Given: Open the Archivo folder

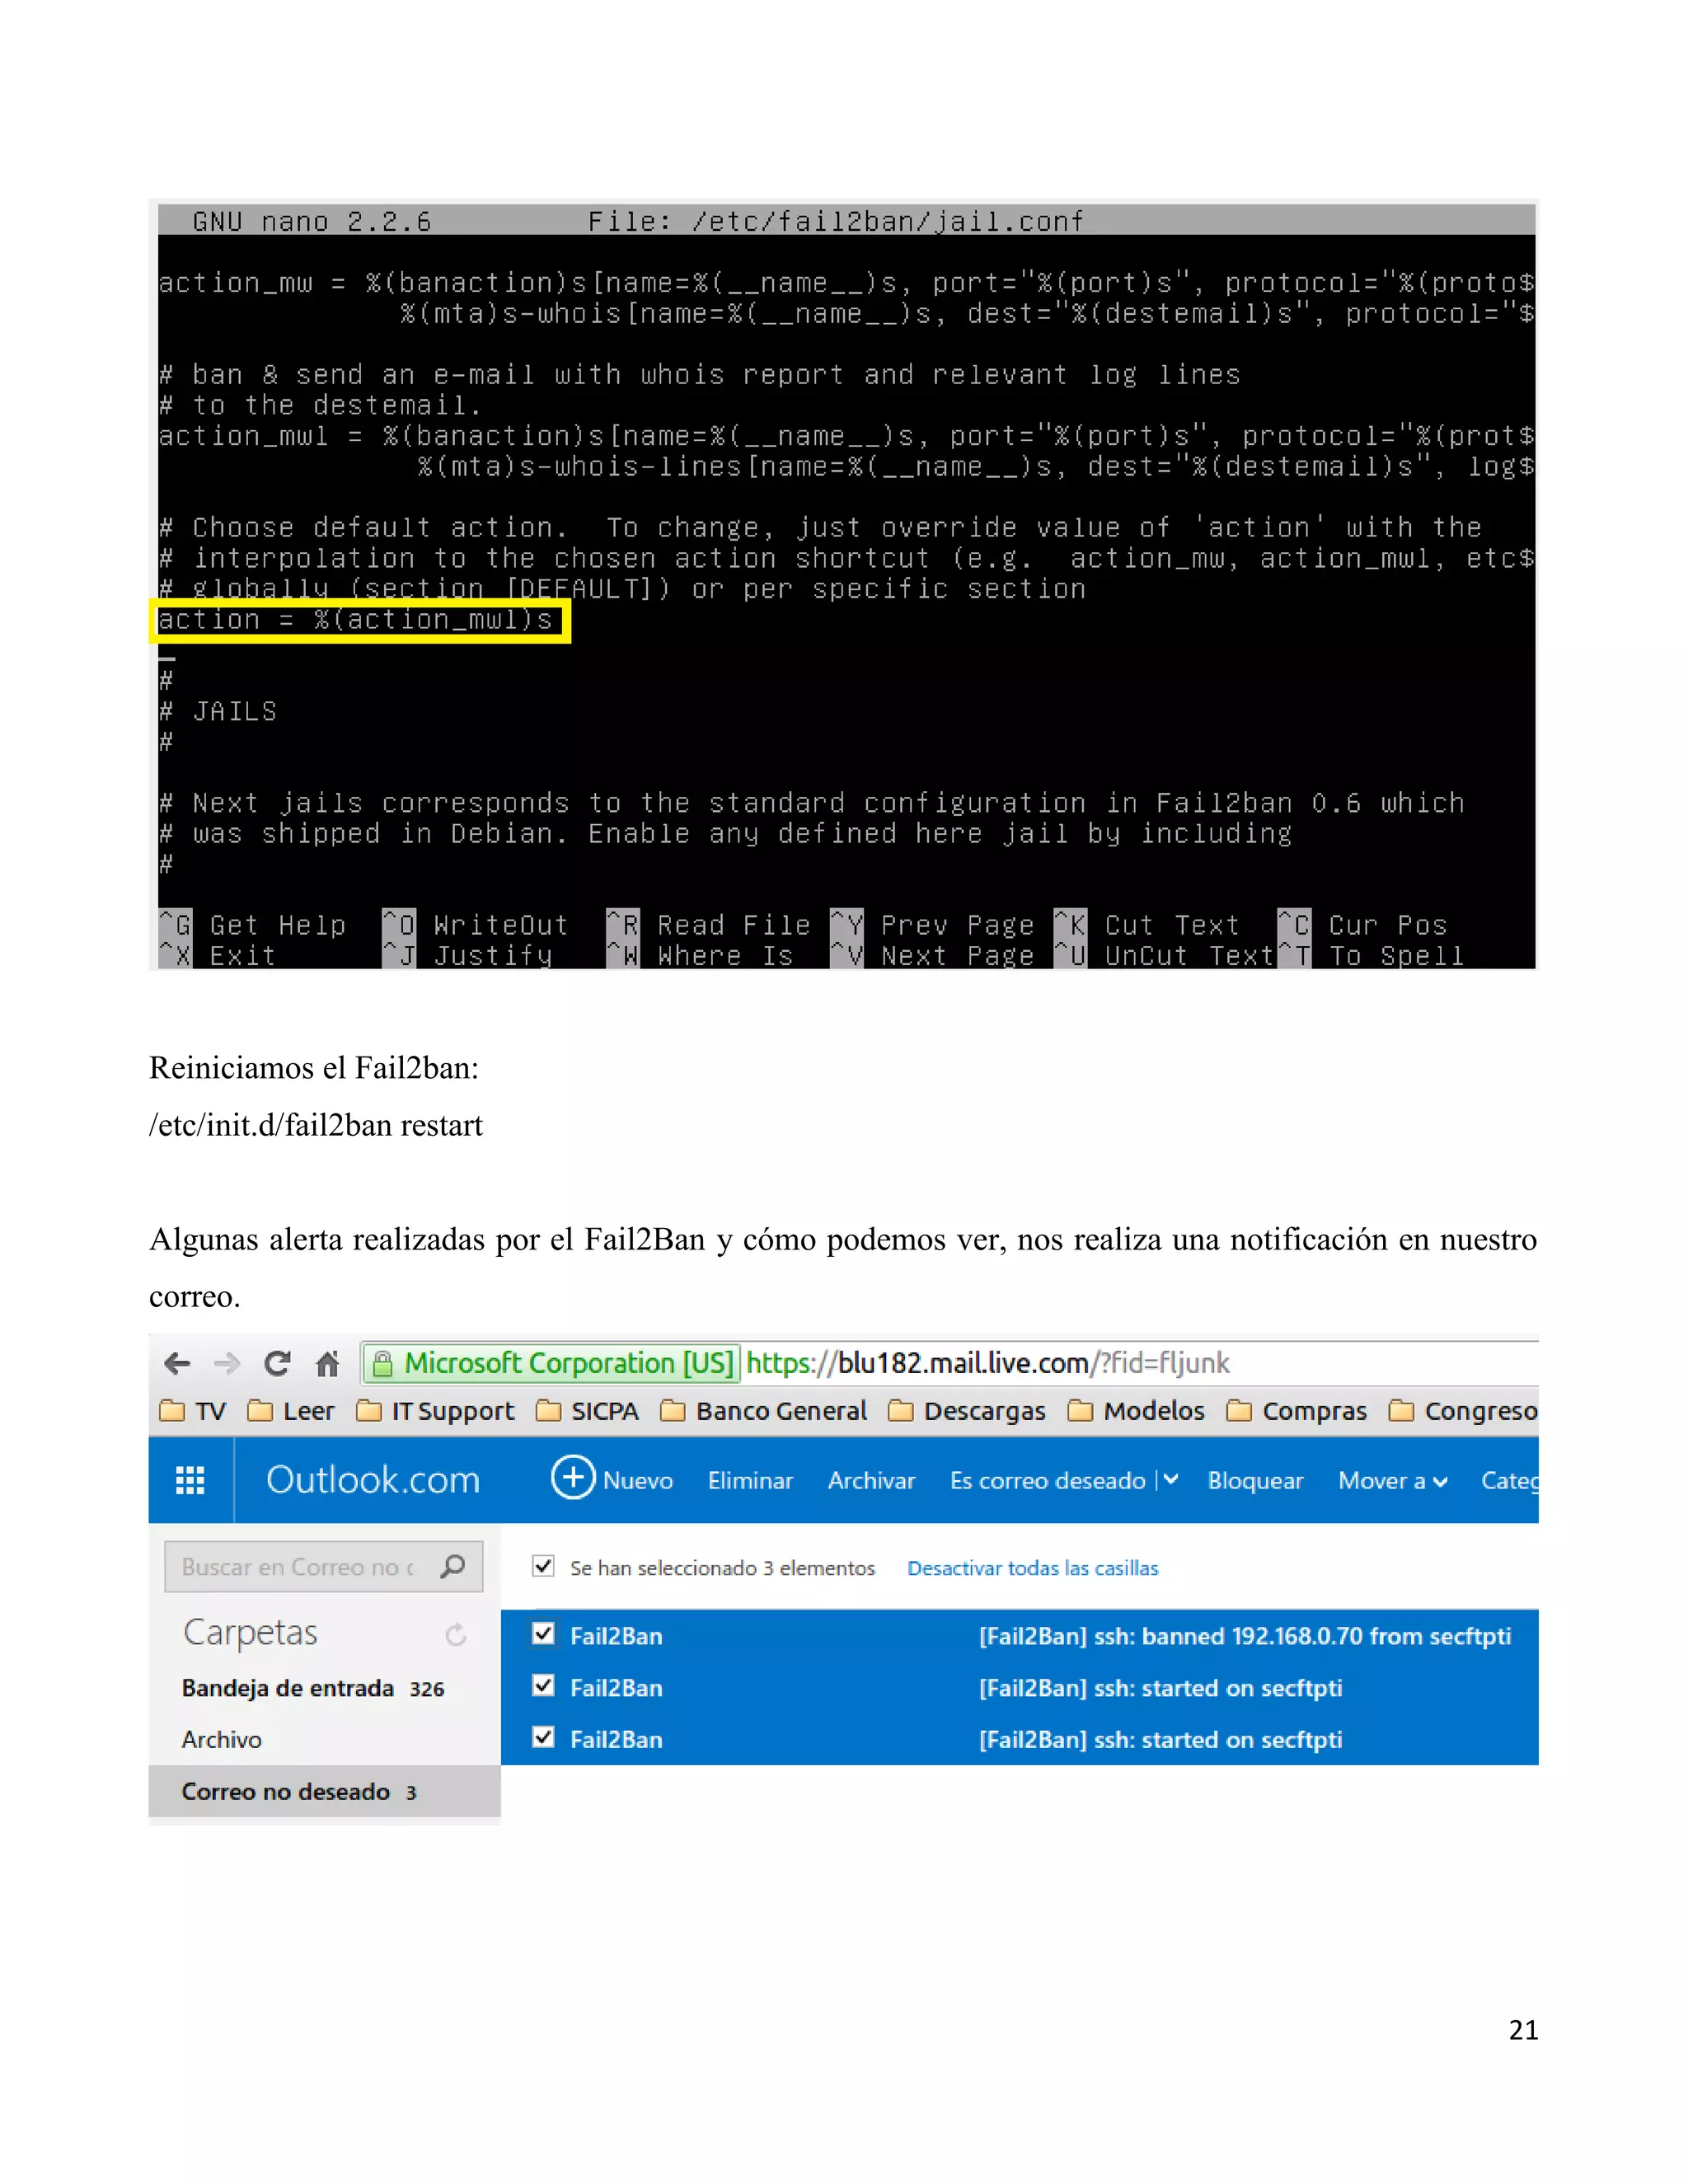Looking at the screenshot, I should (221, 1740).
